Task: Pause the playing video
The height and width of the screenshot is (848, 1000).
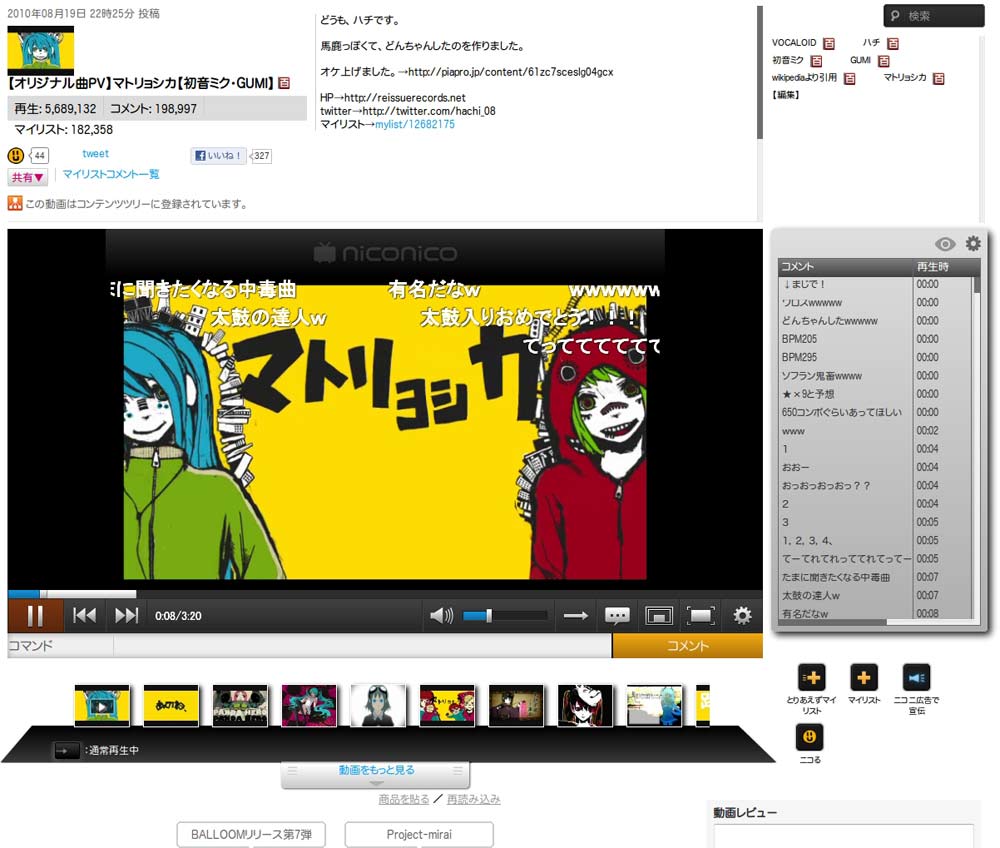Action: click(33, 616)
